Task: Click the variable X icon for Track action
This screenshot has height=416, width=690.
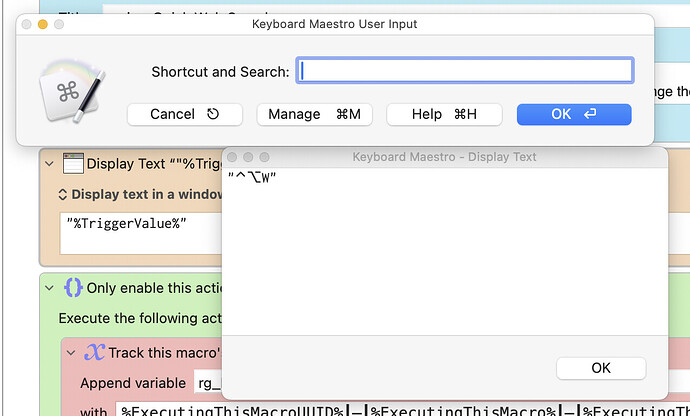Action: [94, 352]
